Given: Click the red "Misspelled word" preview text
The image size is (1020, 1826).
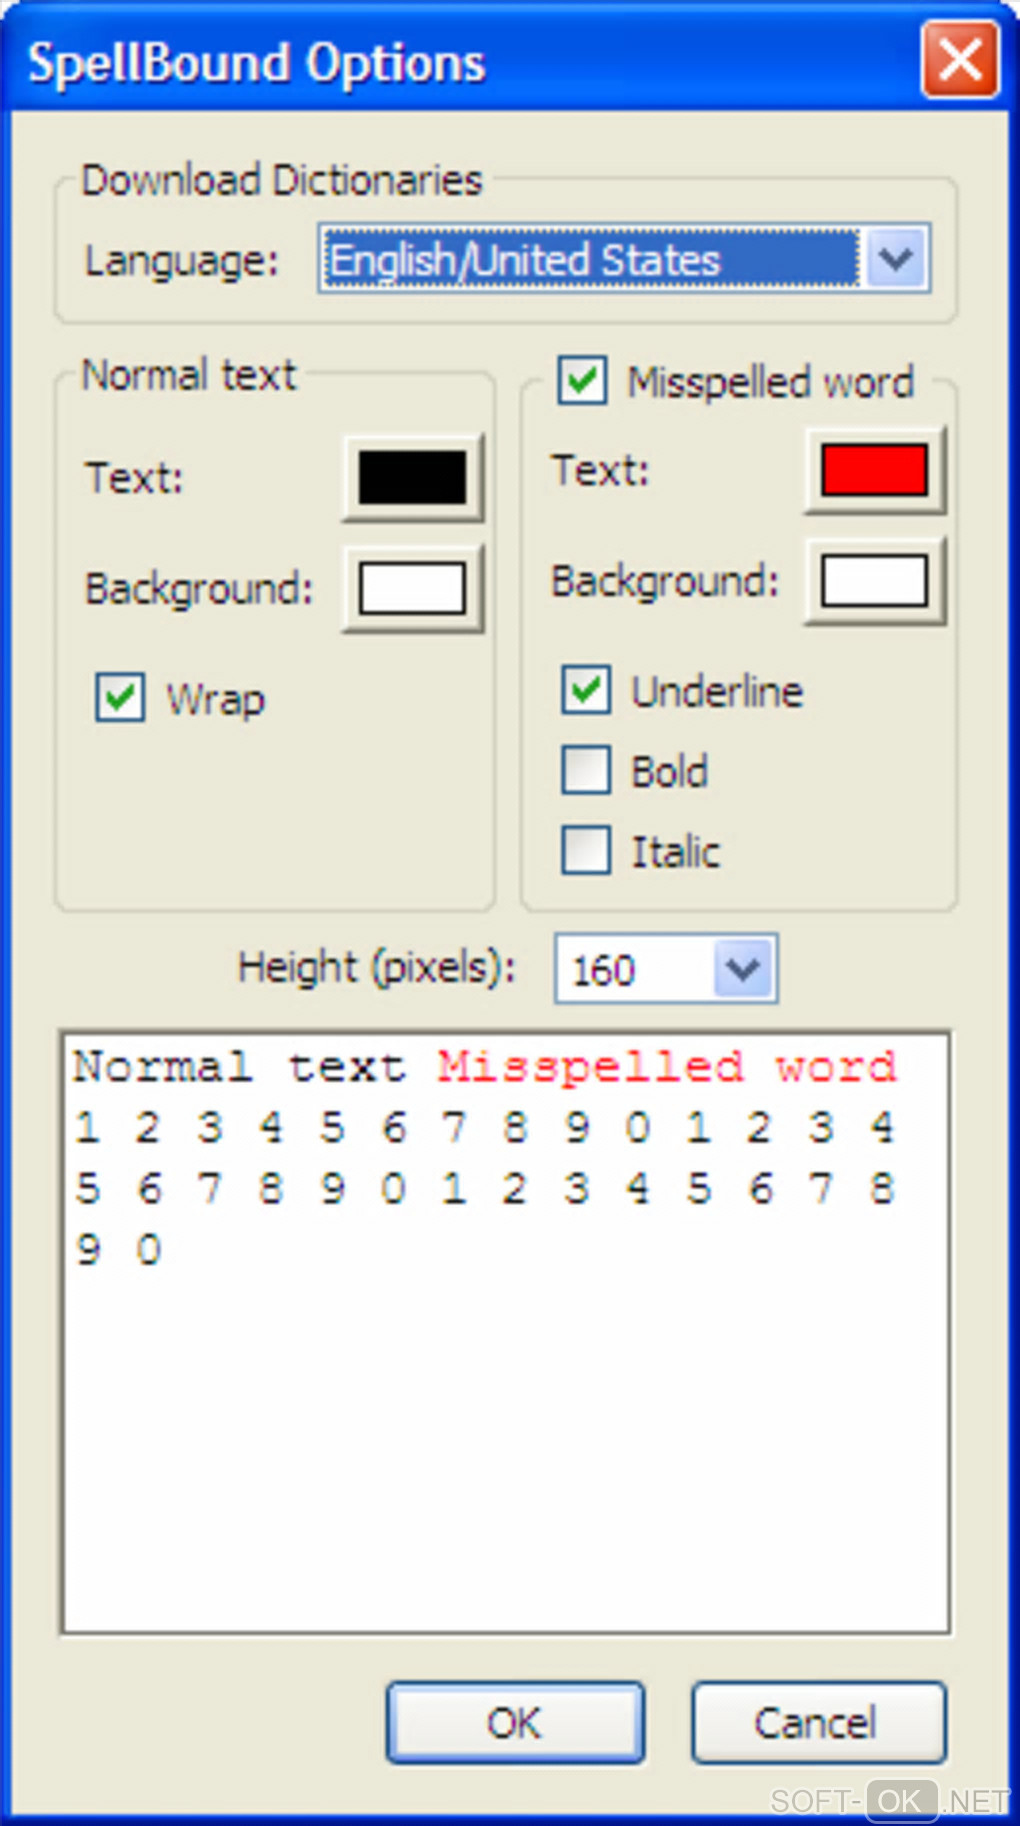Looking at the screenshot, I should click(666, 1067).
